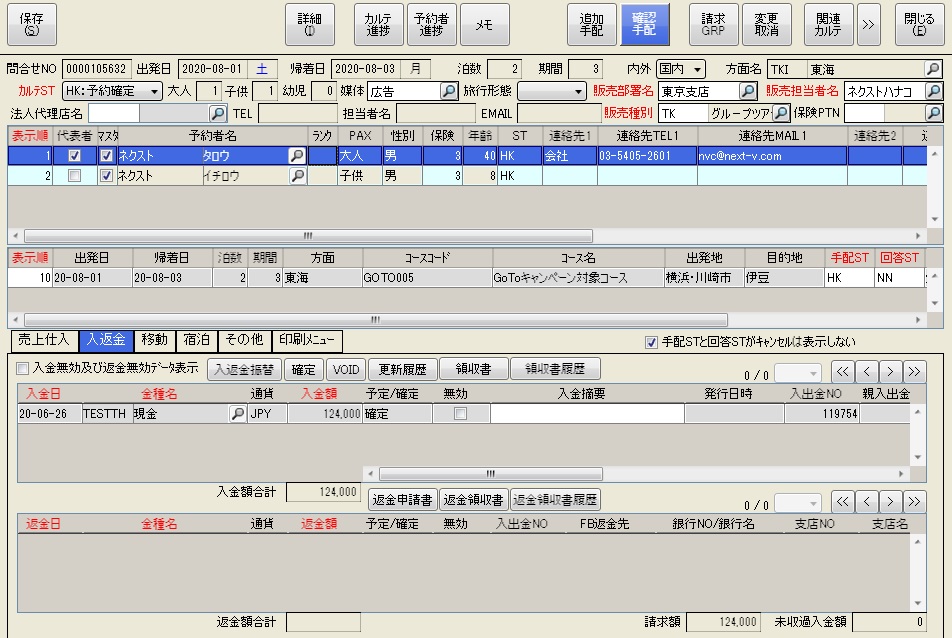The image size is (952, 638).
Task: Check 代表者 for ネクスト イチロウ
Action: (x=74, y=175)
